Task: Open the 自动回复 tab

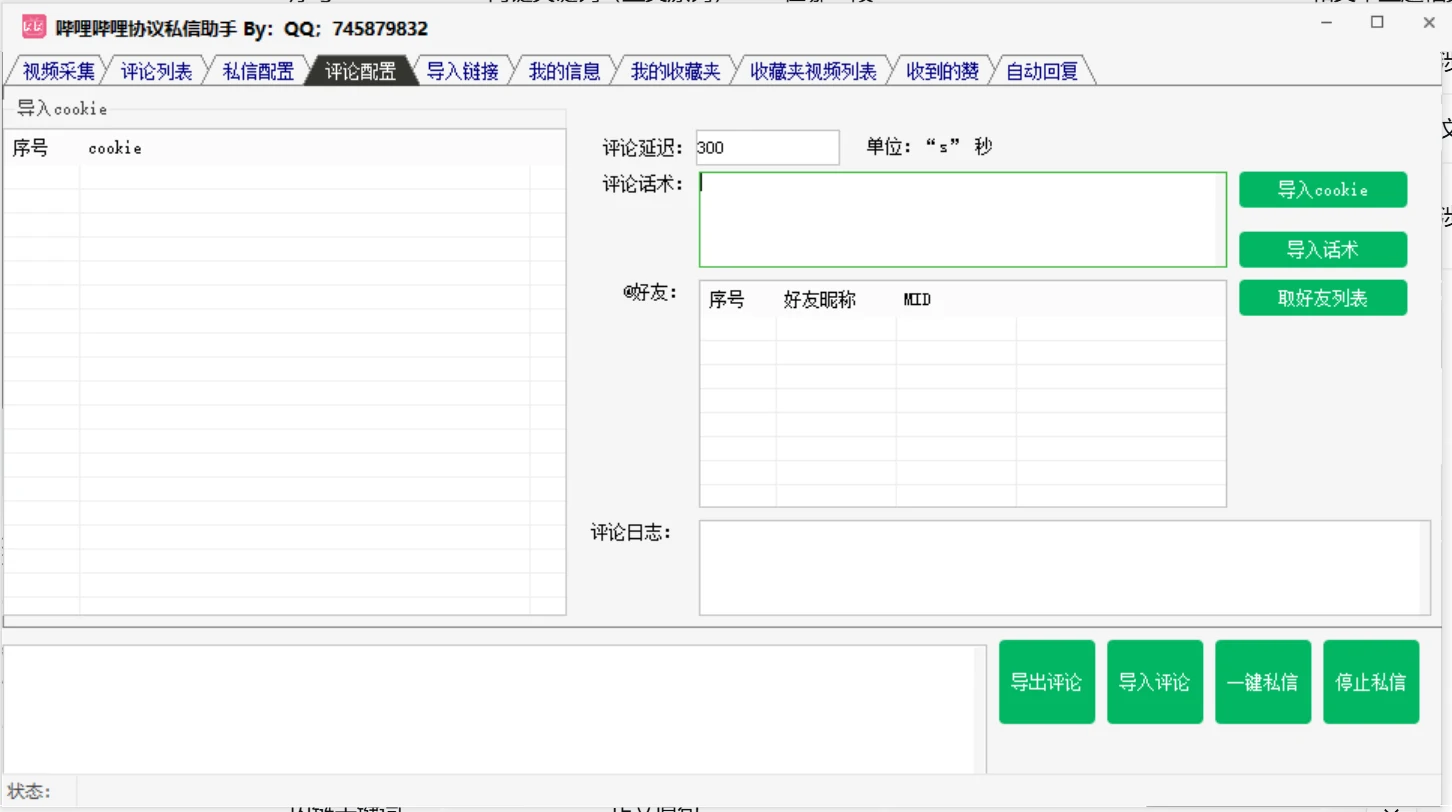Action: 1043,71
